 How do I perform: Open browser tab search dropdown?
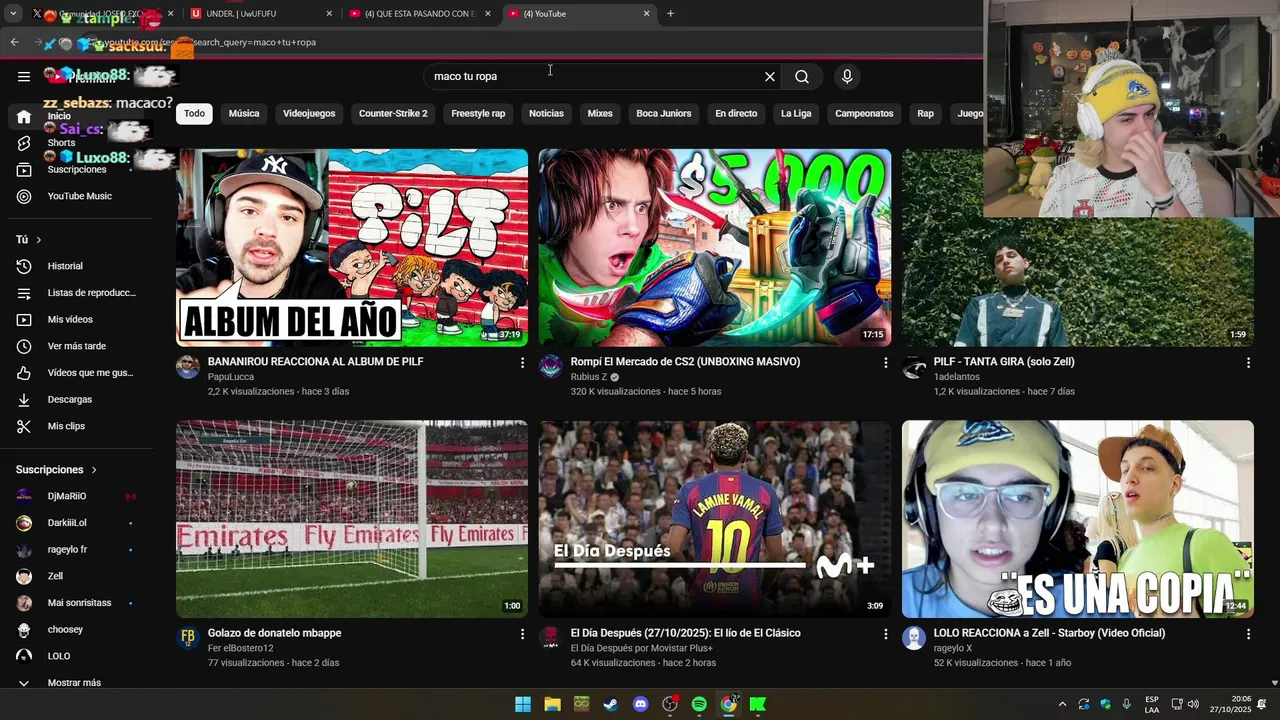13,13
